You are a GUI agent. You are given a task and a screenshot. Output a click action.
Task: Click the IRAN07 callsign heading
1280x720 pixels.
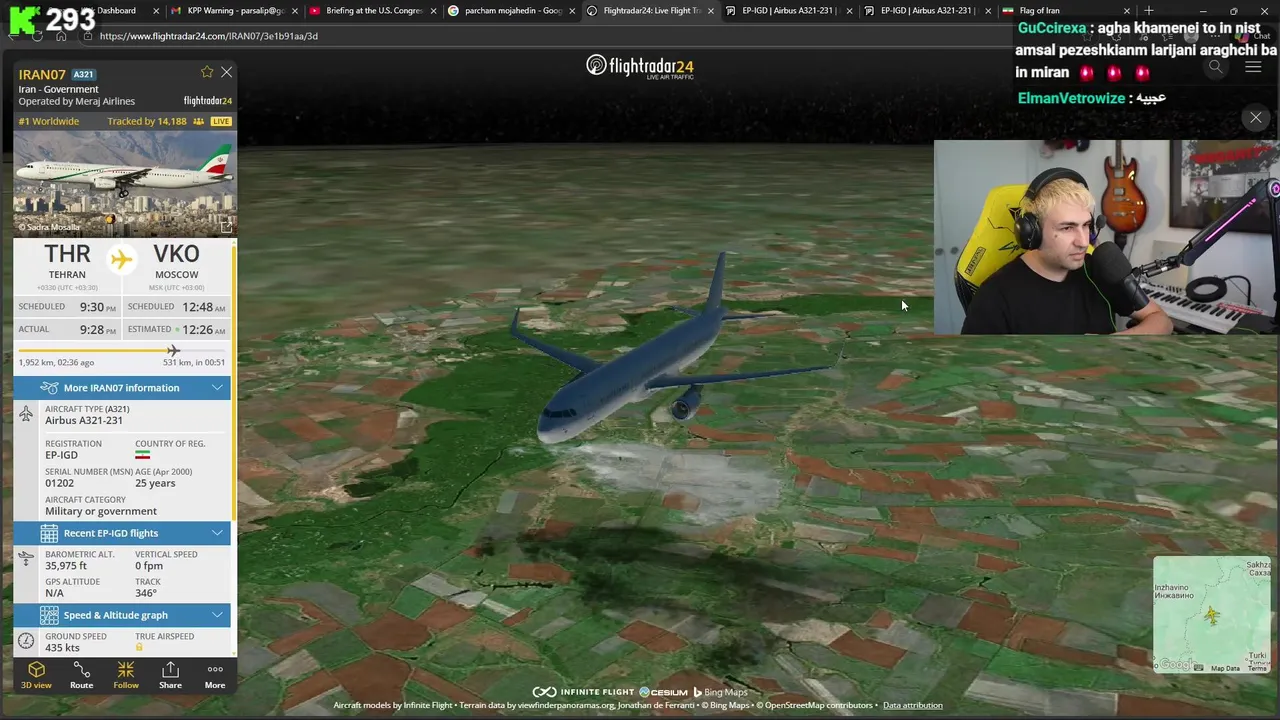[x=42, y=75]
